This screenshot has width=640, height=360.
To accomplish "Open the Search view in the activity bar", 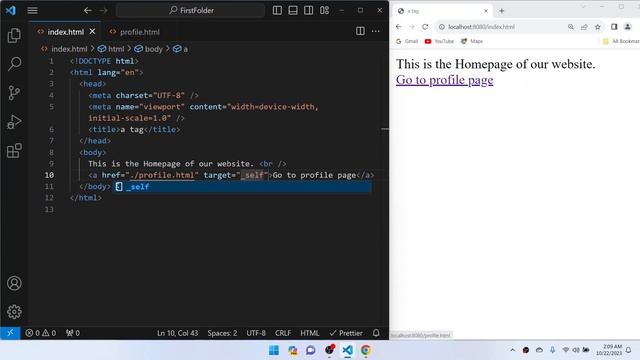I will (14, 64).
